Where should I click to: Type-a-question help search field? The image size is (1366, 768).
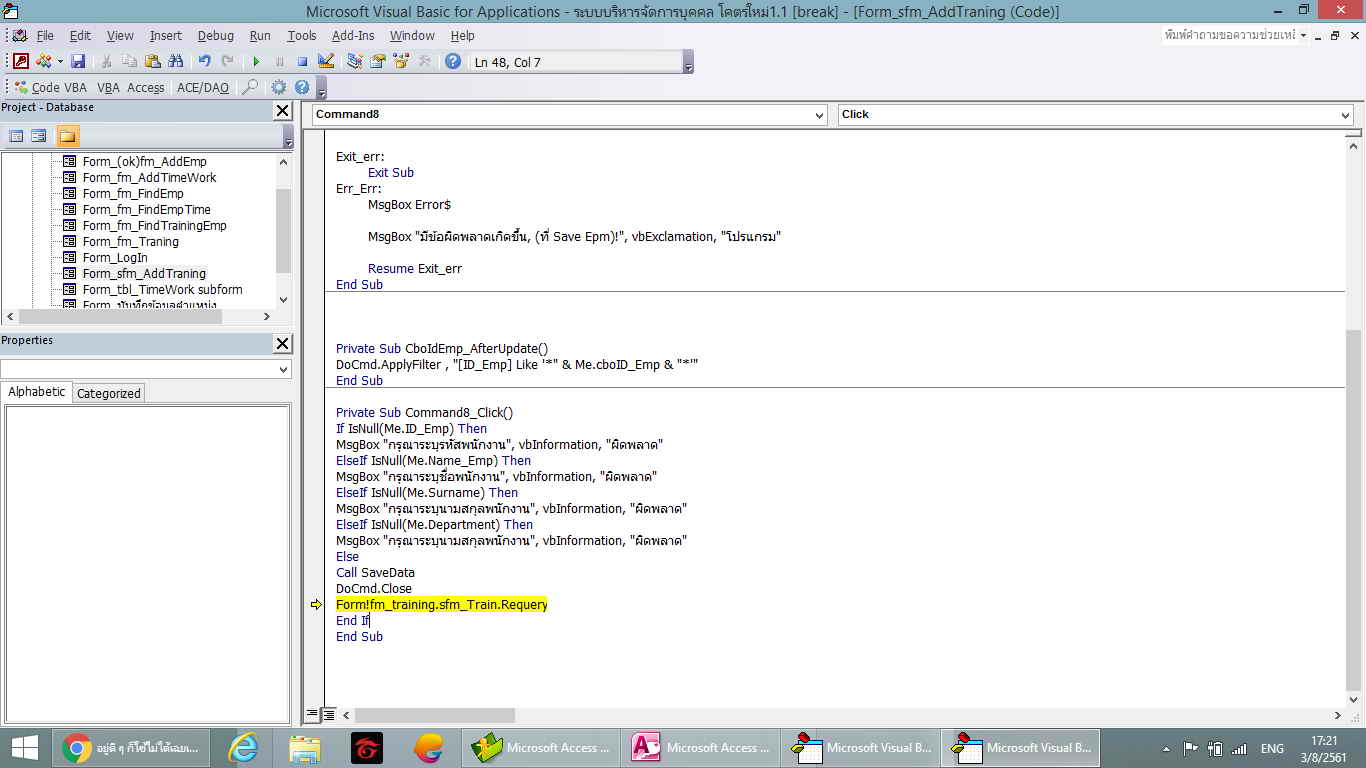[x=1229, y=35]
